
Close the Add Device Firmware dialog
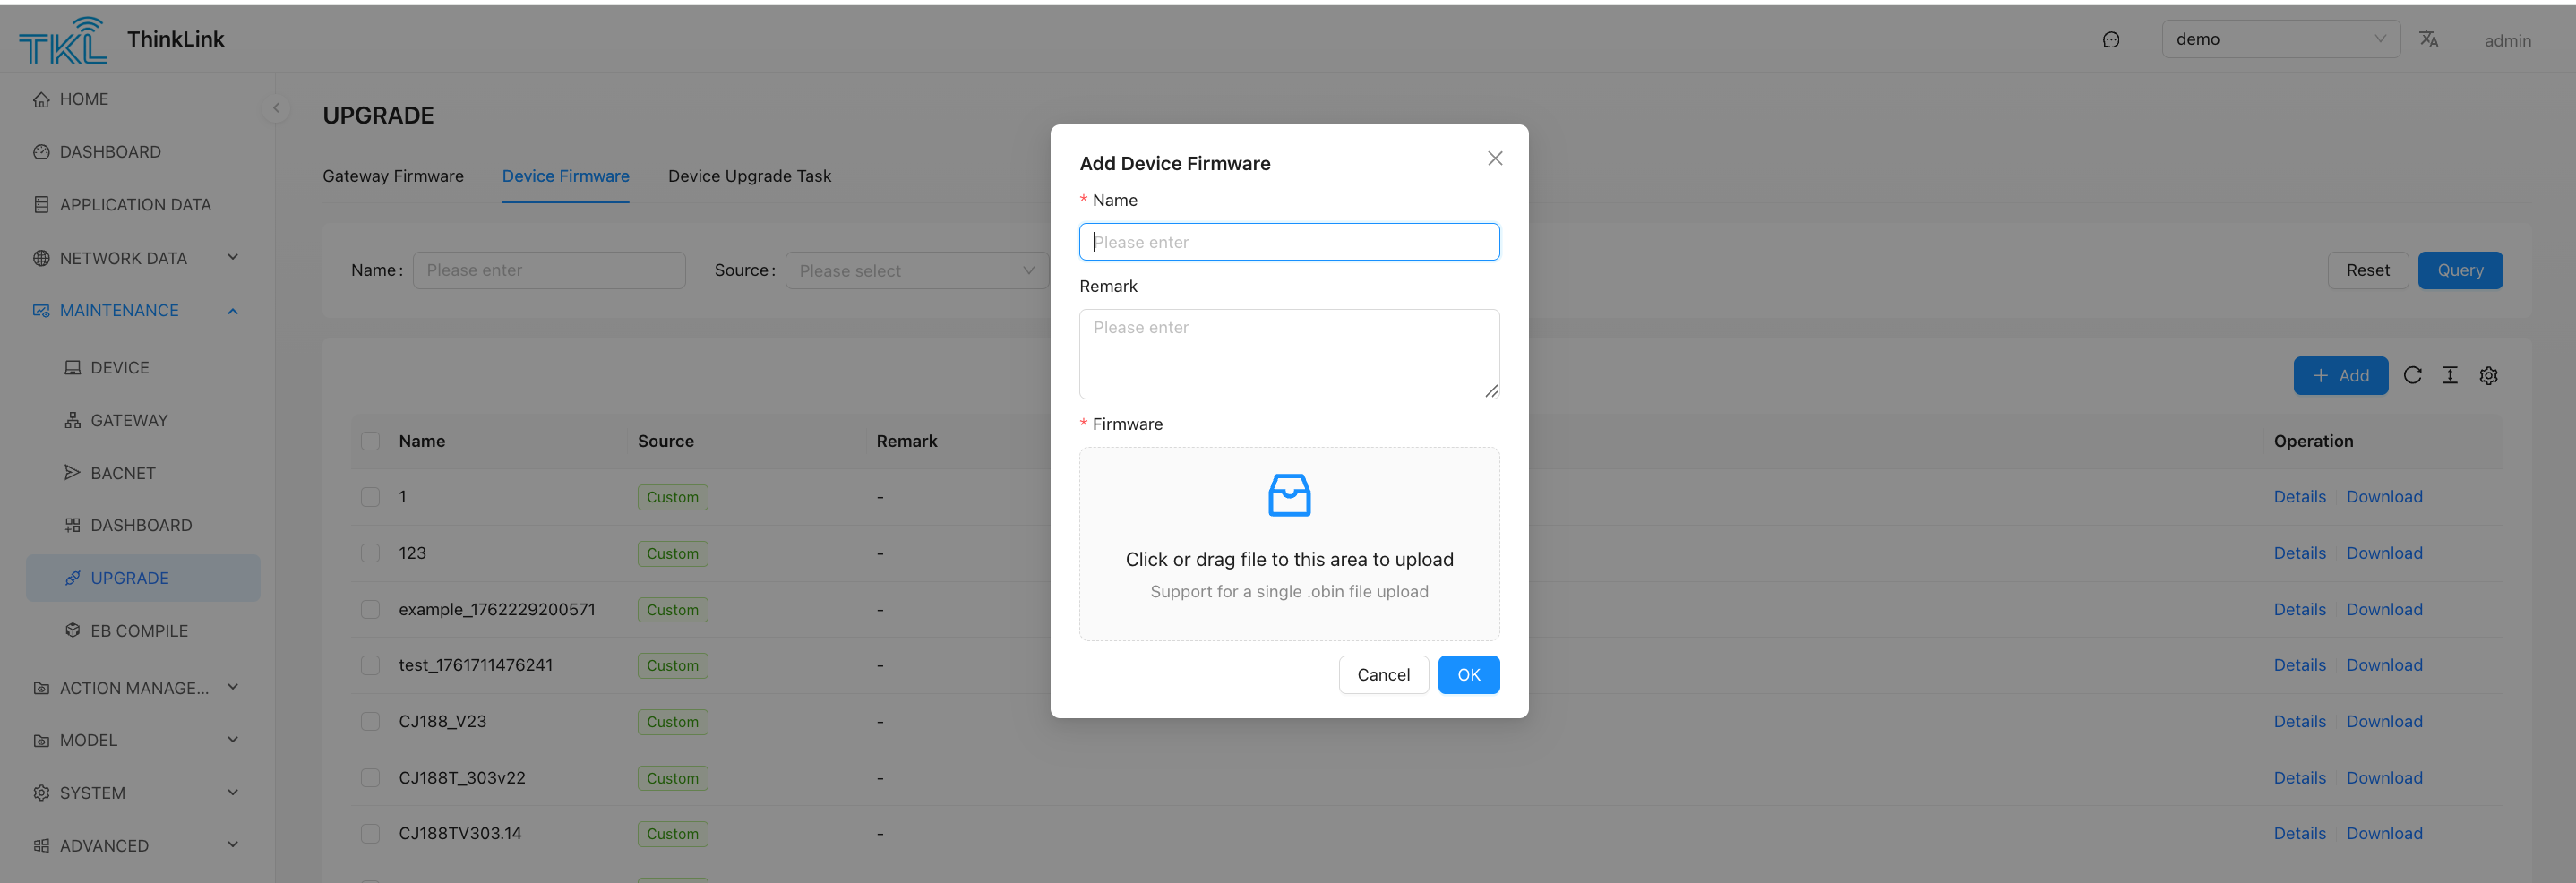[x=1494, y=159]
